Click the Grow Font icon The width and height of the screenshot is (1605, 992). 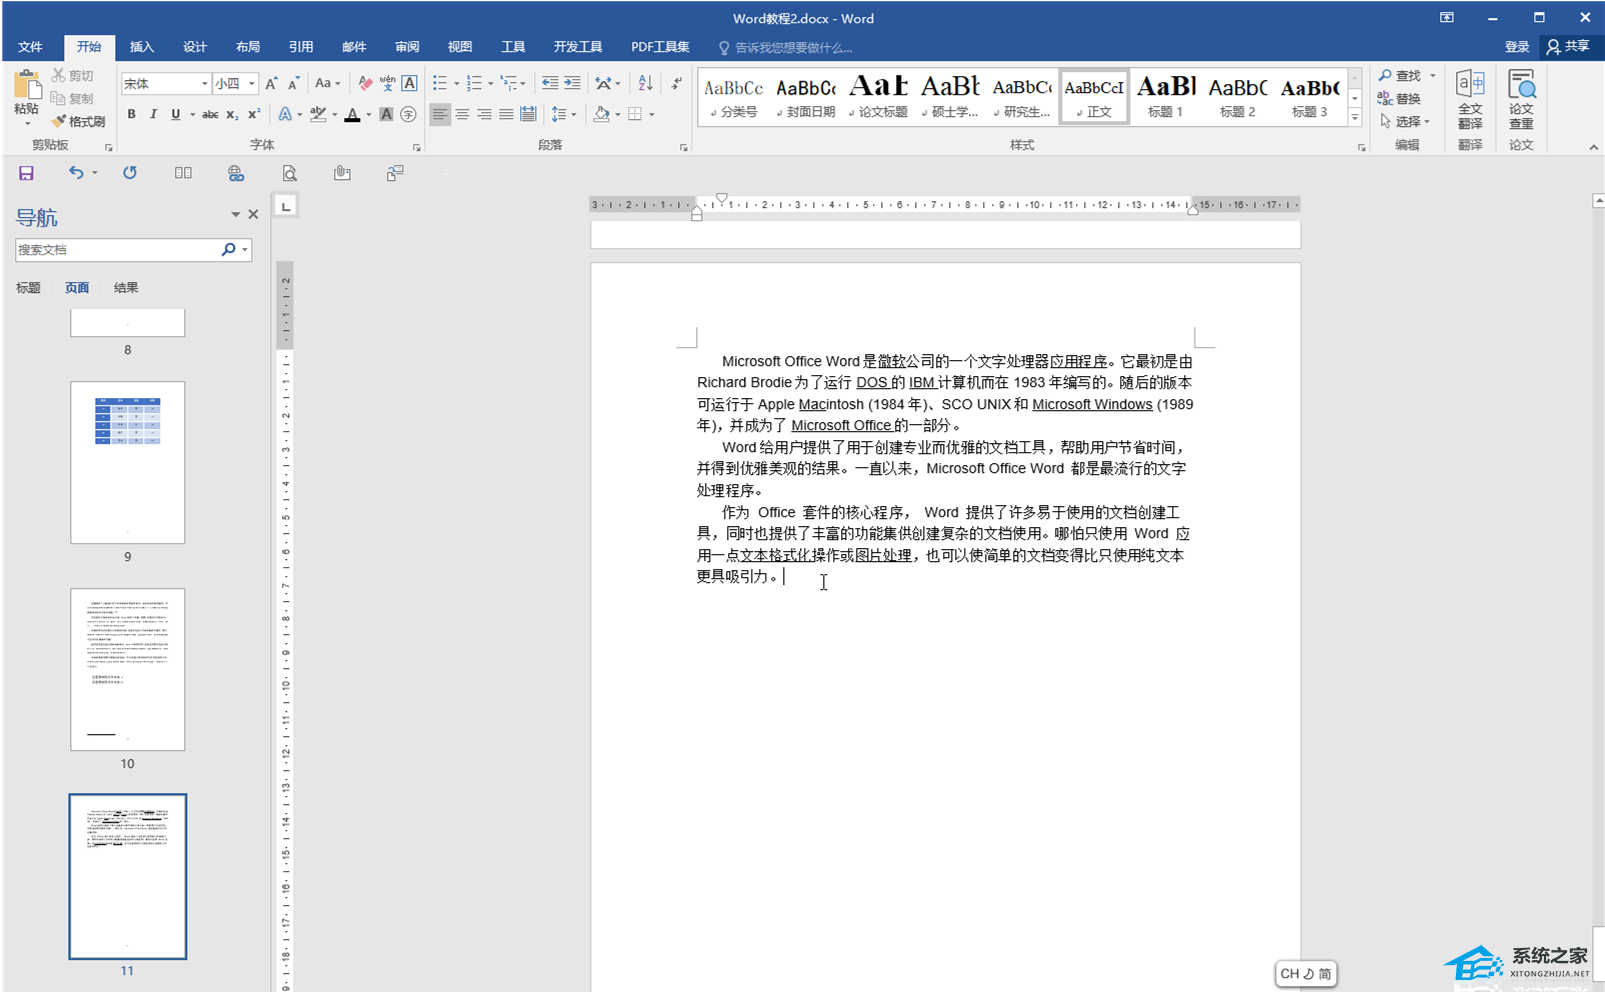(x=271, y=84)
